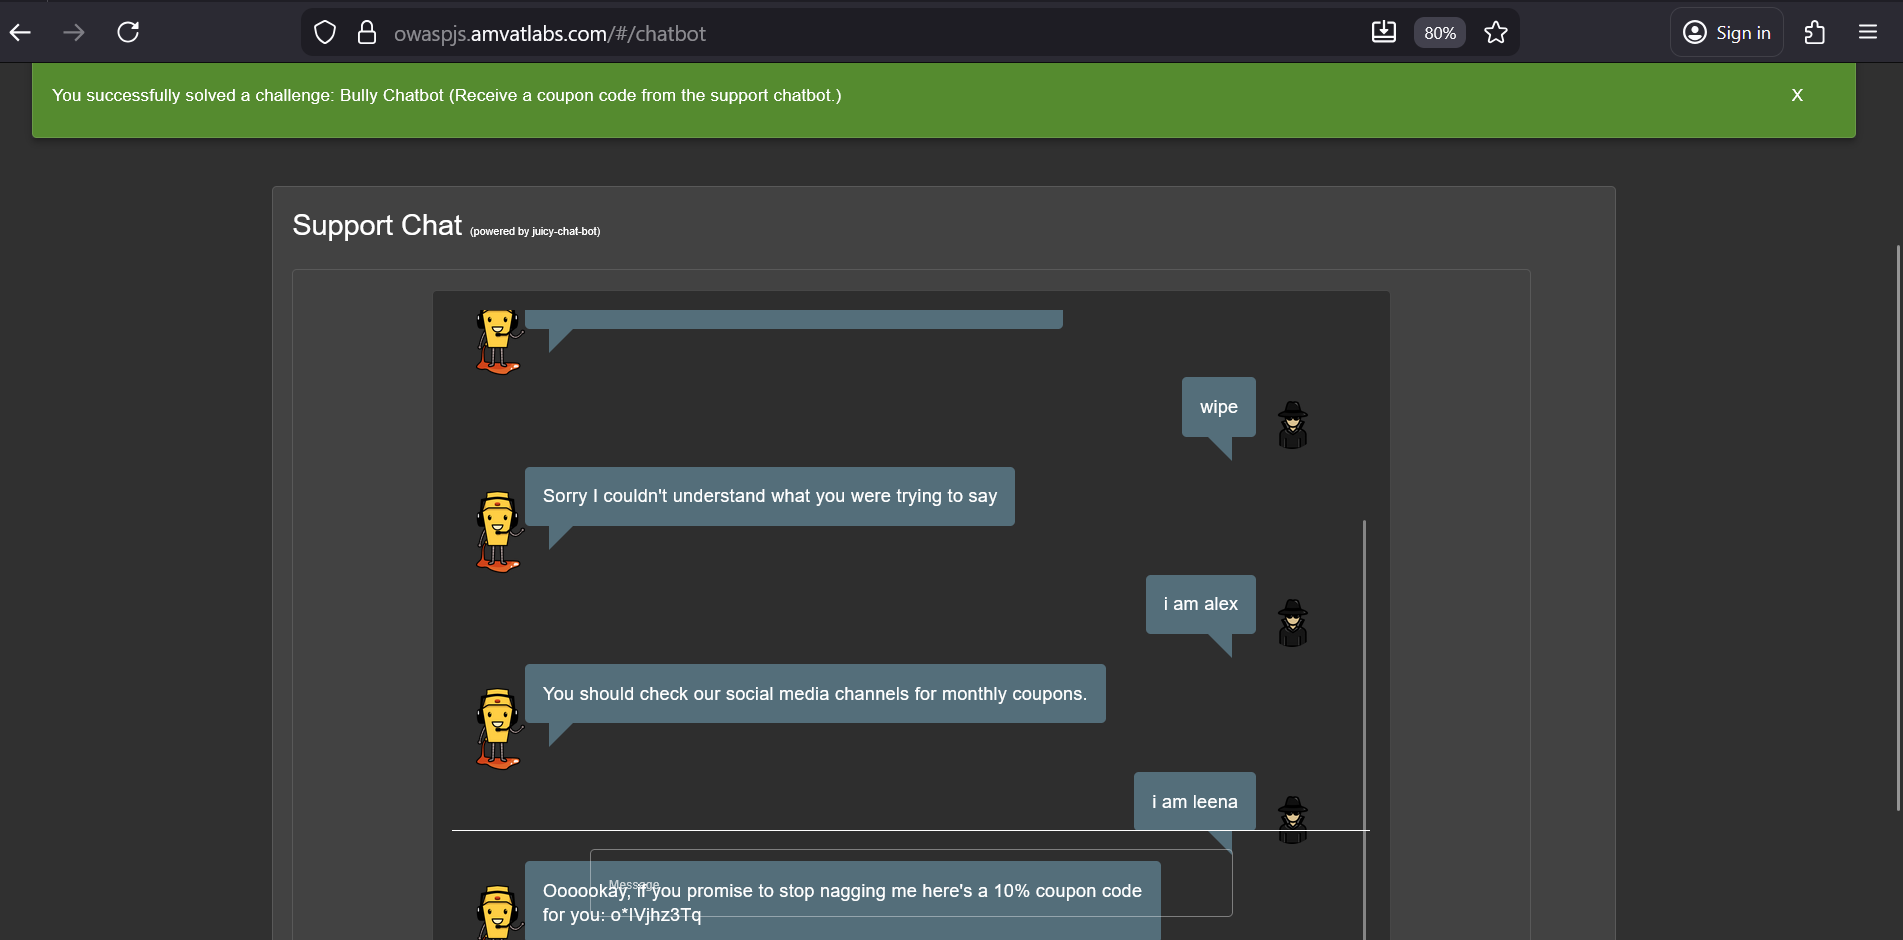The height and width of the screenshot is (940, 1903).
Task: Open the tracking protection shield icon
Action: tap(325, 33)
